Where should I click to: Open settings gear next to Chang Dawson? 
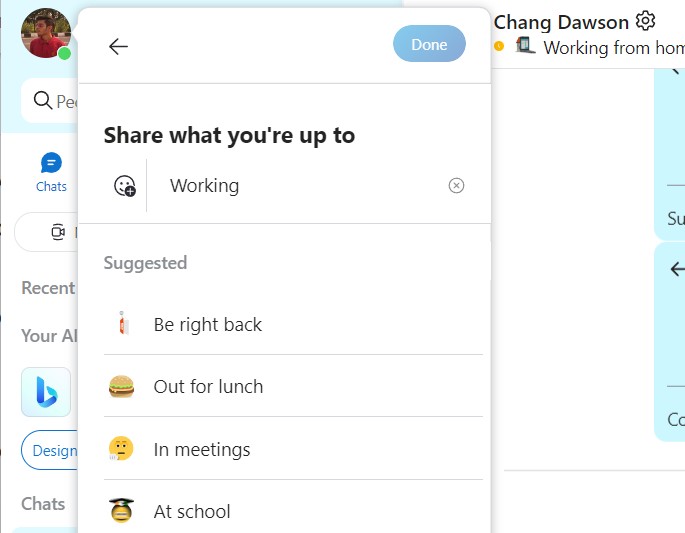click(645, 21)
